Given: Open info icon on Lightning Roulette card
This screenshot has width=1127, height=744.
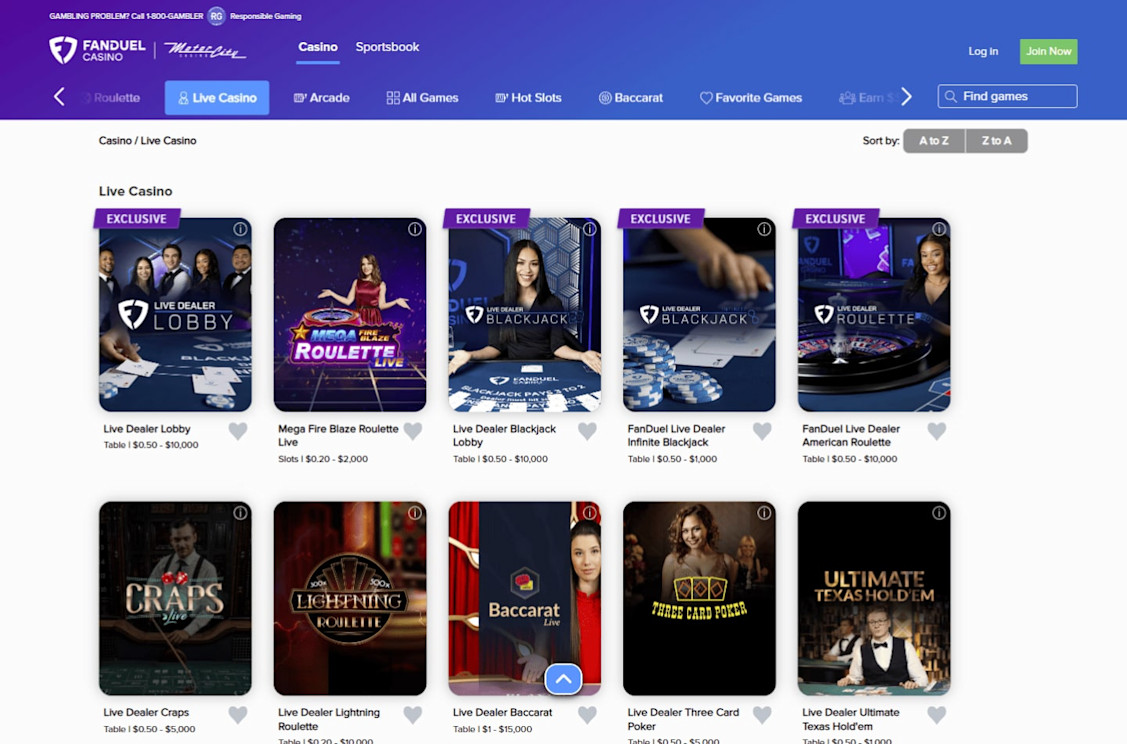Looking at the screenshot, I should point(415,513).
